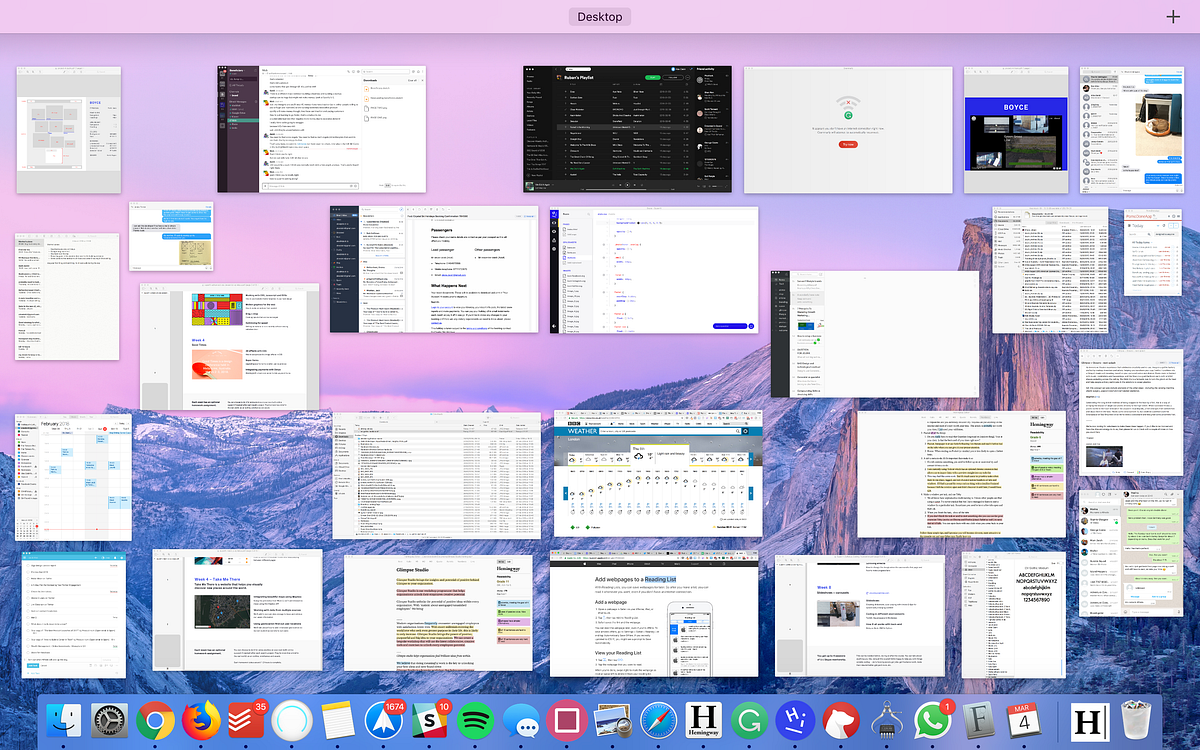
Task: Select Week 4 - Take Me There window
Action: coord(237,612)
